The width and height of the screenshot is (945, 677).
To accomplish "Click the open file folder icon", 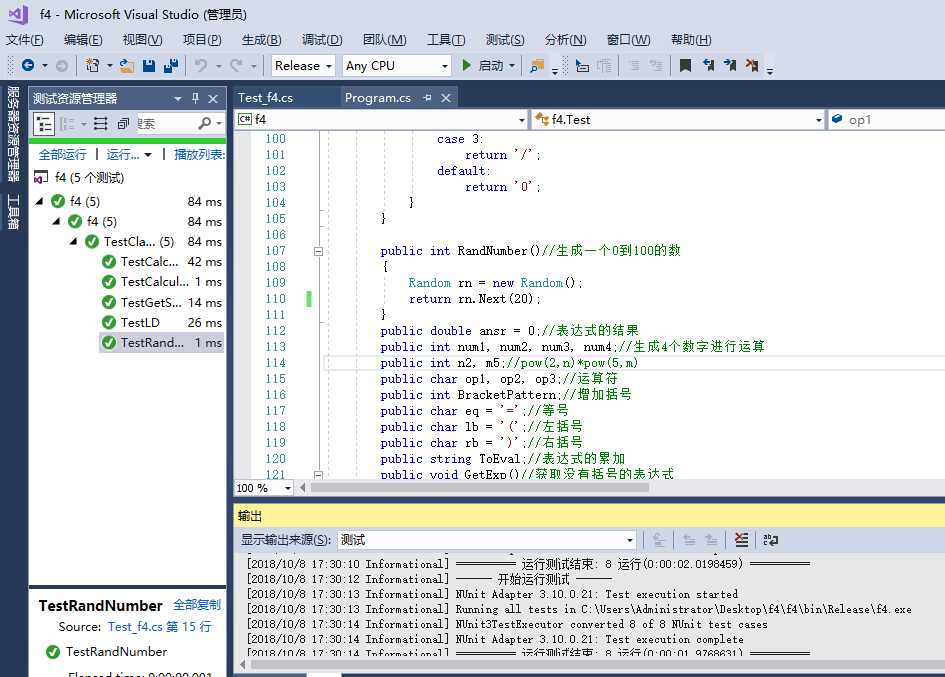I will point(127,65).
